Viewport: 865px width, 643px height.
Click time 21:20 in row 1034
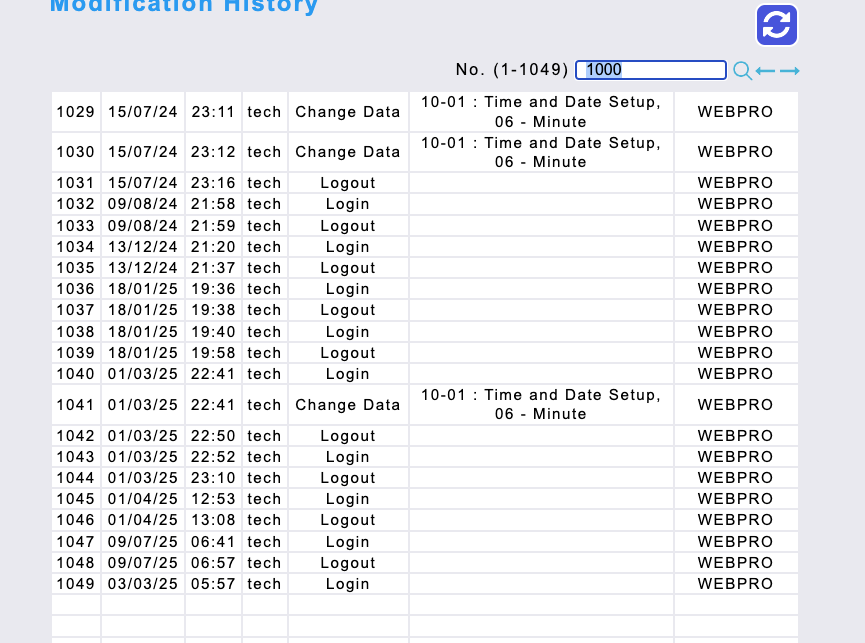pyautogui.click(x=213, y=247)
